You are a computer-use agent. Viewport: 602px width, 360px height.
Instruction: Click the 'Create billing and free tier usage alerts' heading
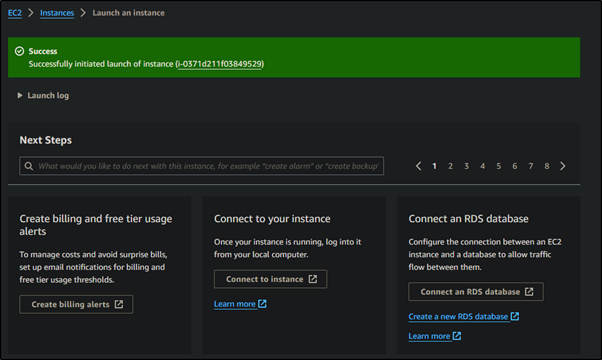tap(96, 225)
